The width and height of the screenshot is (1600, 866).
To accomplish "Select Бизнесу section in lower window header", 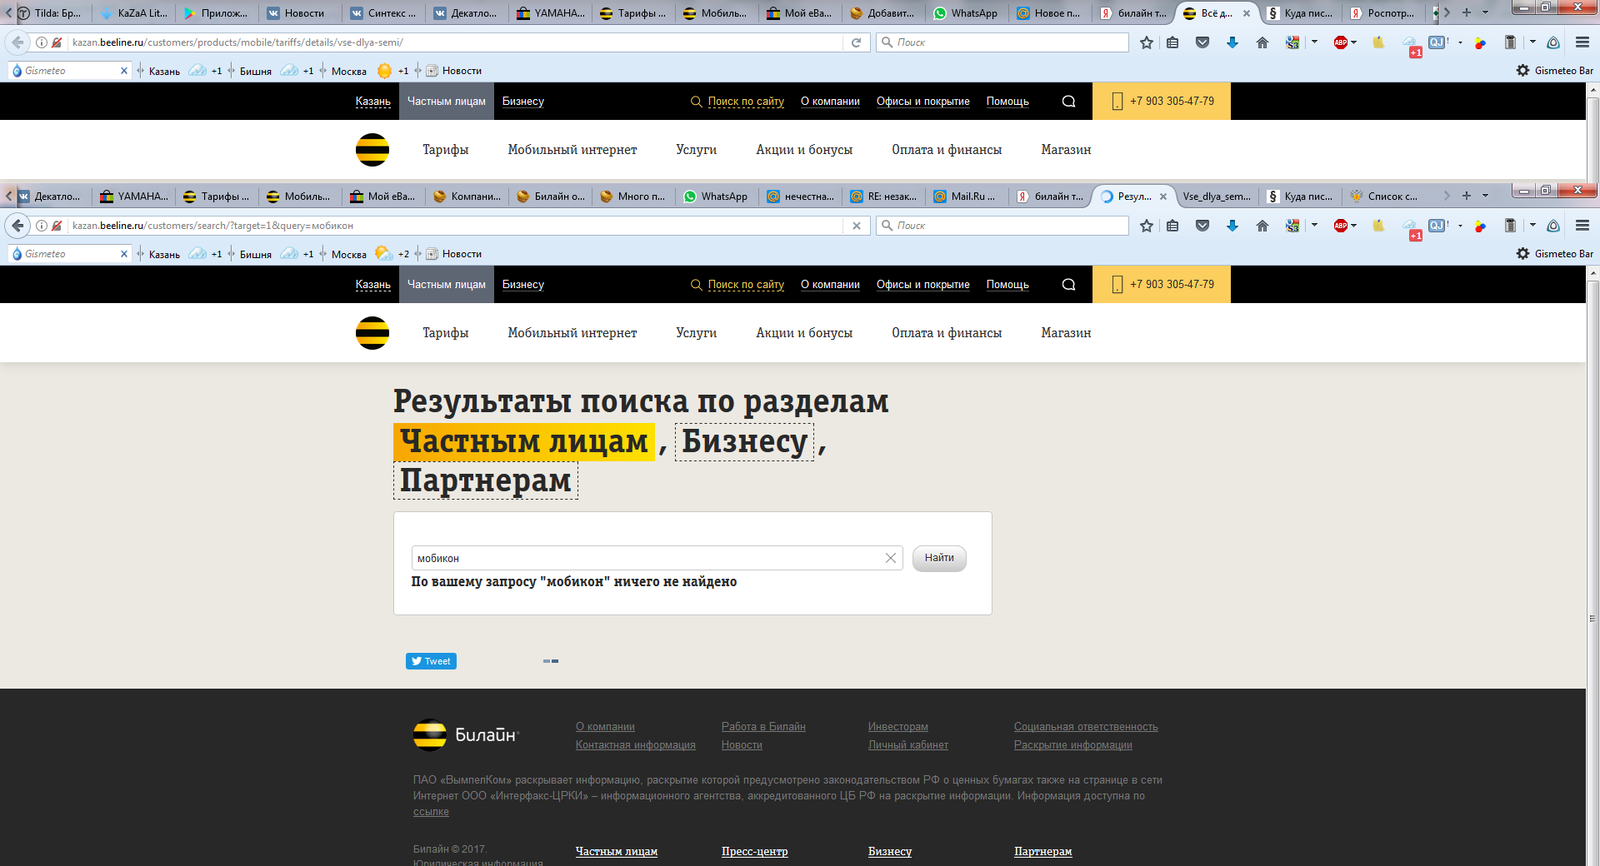I will click(x=523, y=285).
